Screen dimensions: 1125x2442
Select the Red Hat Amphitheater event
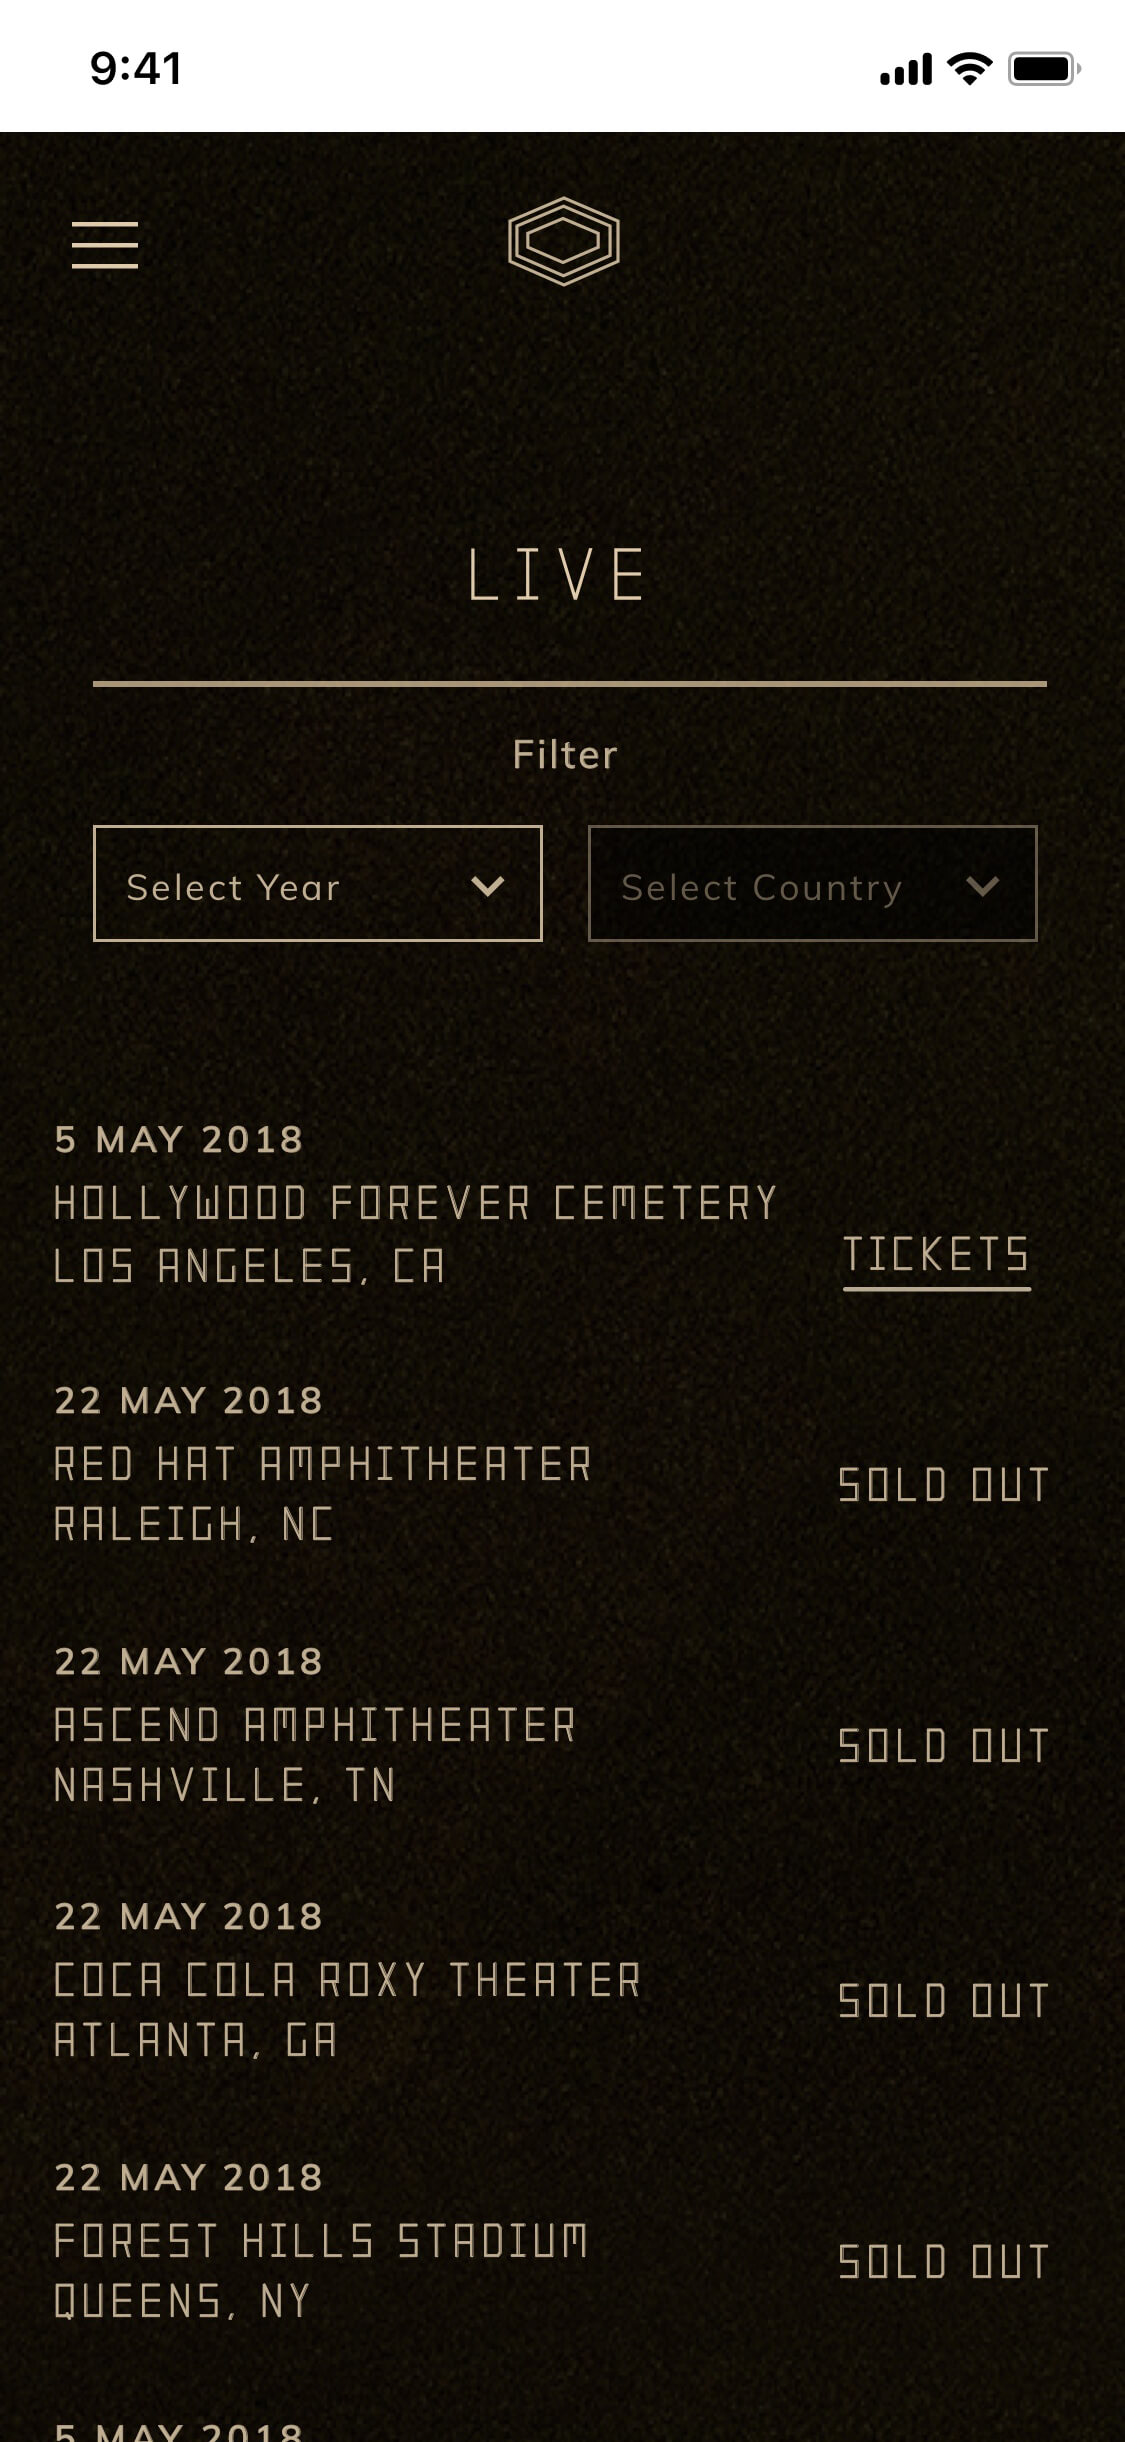click(x=323, y=1464)
